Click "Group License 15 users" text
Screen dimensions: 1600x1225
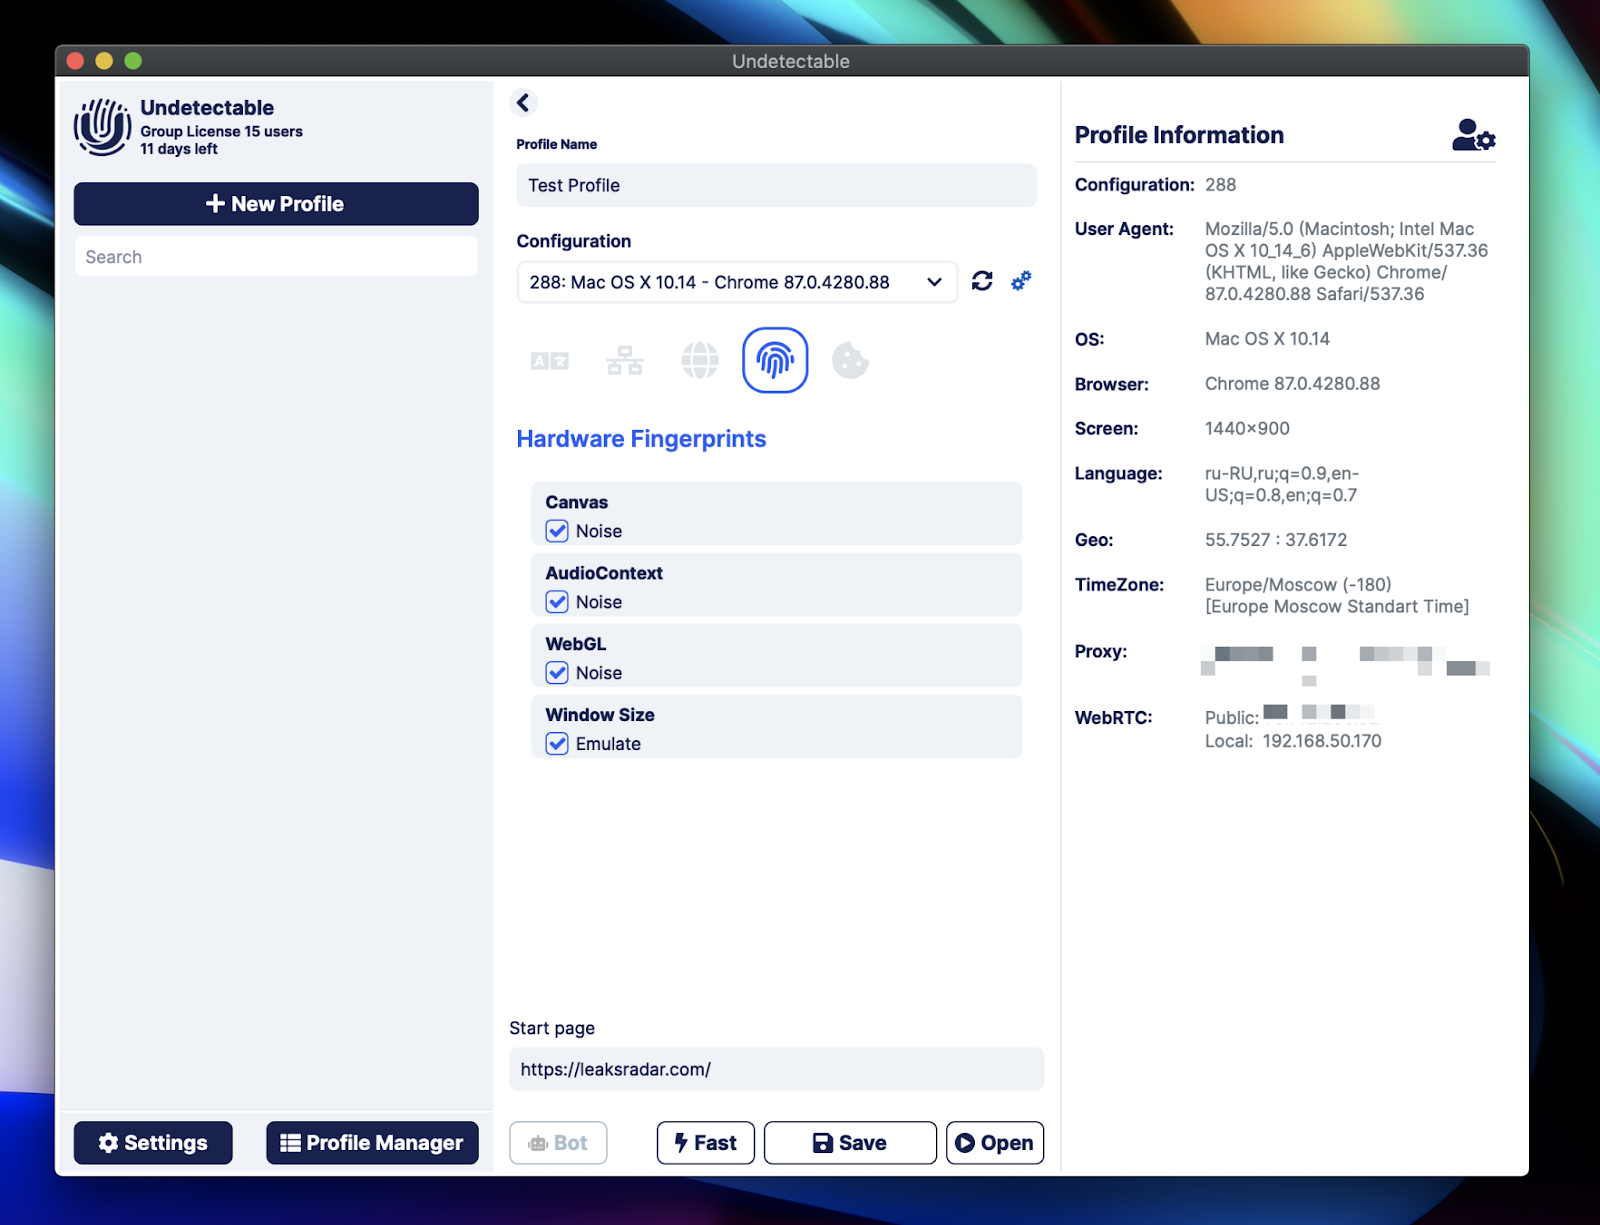click(221, 131)
